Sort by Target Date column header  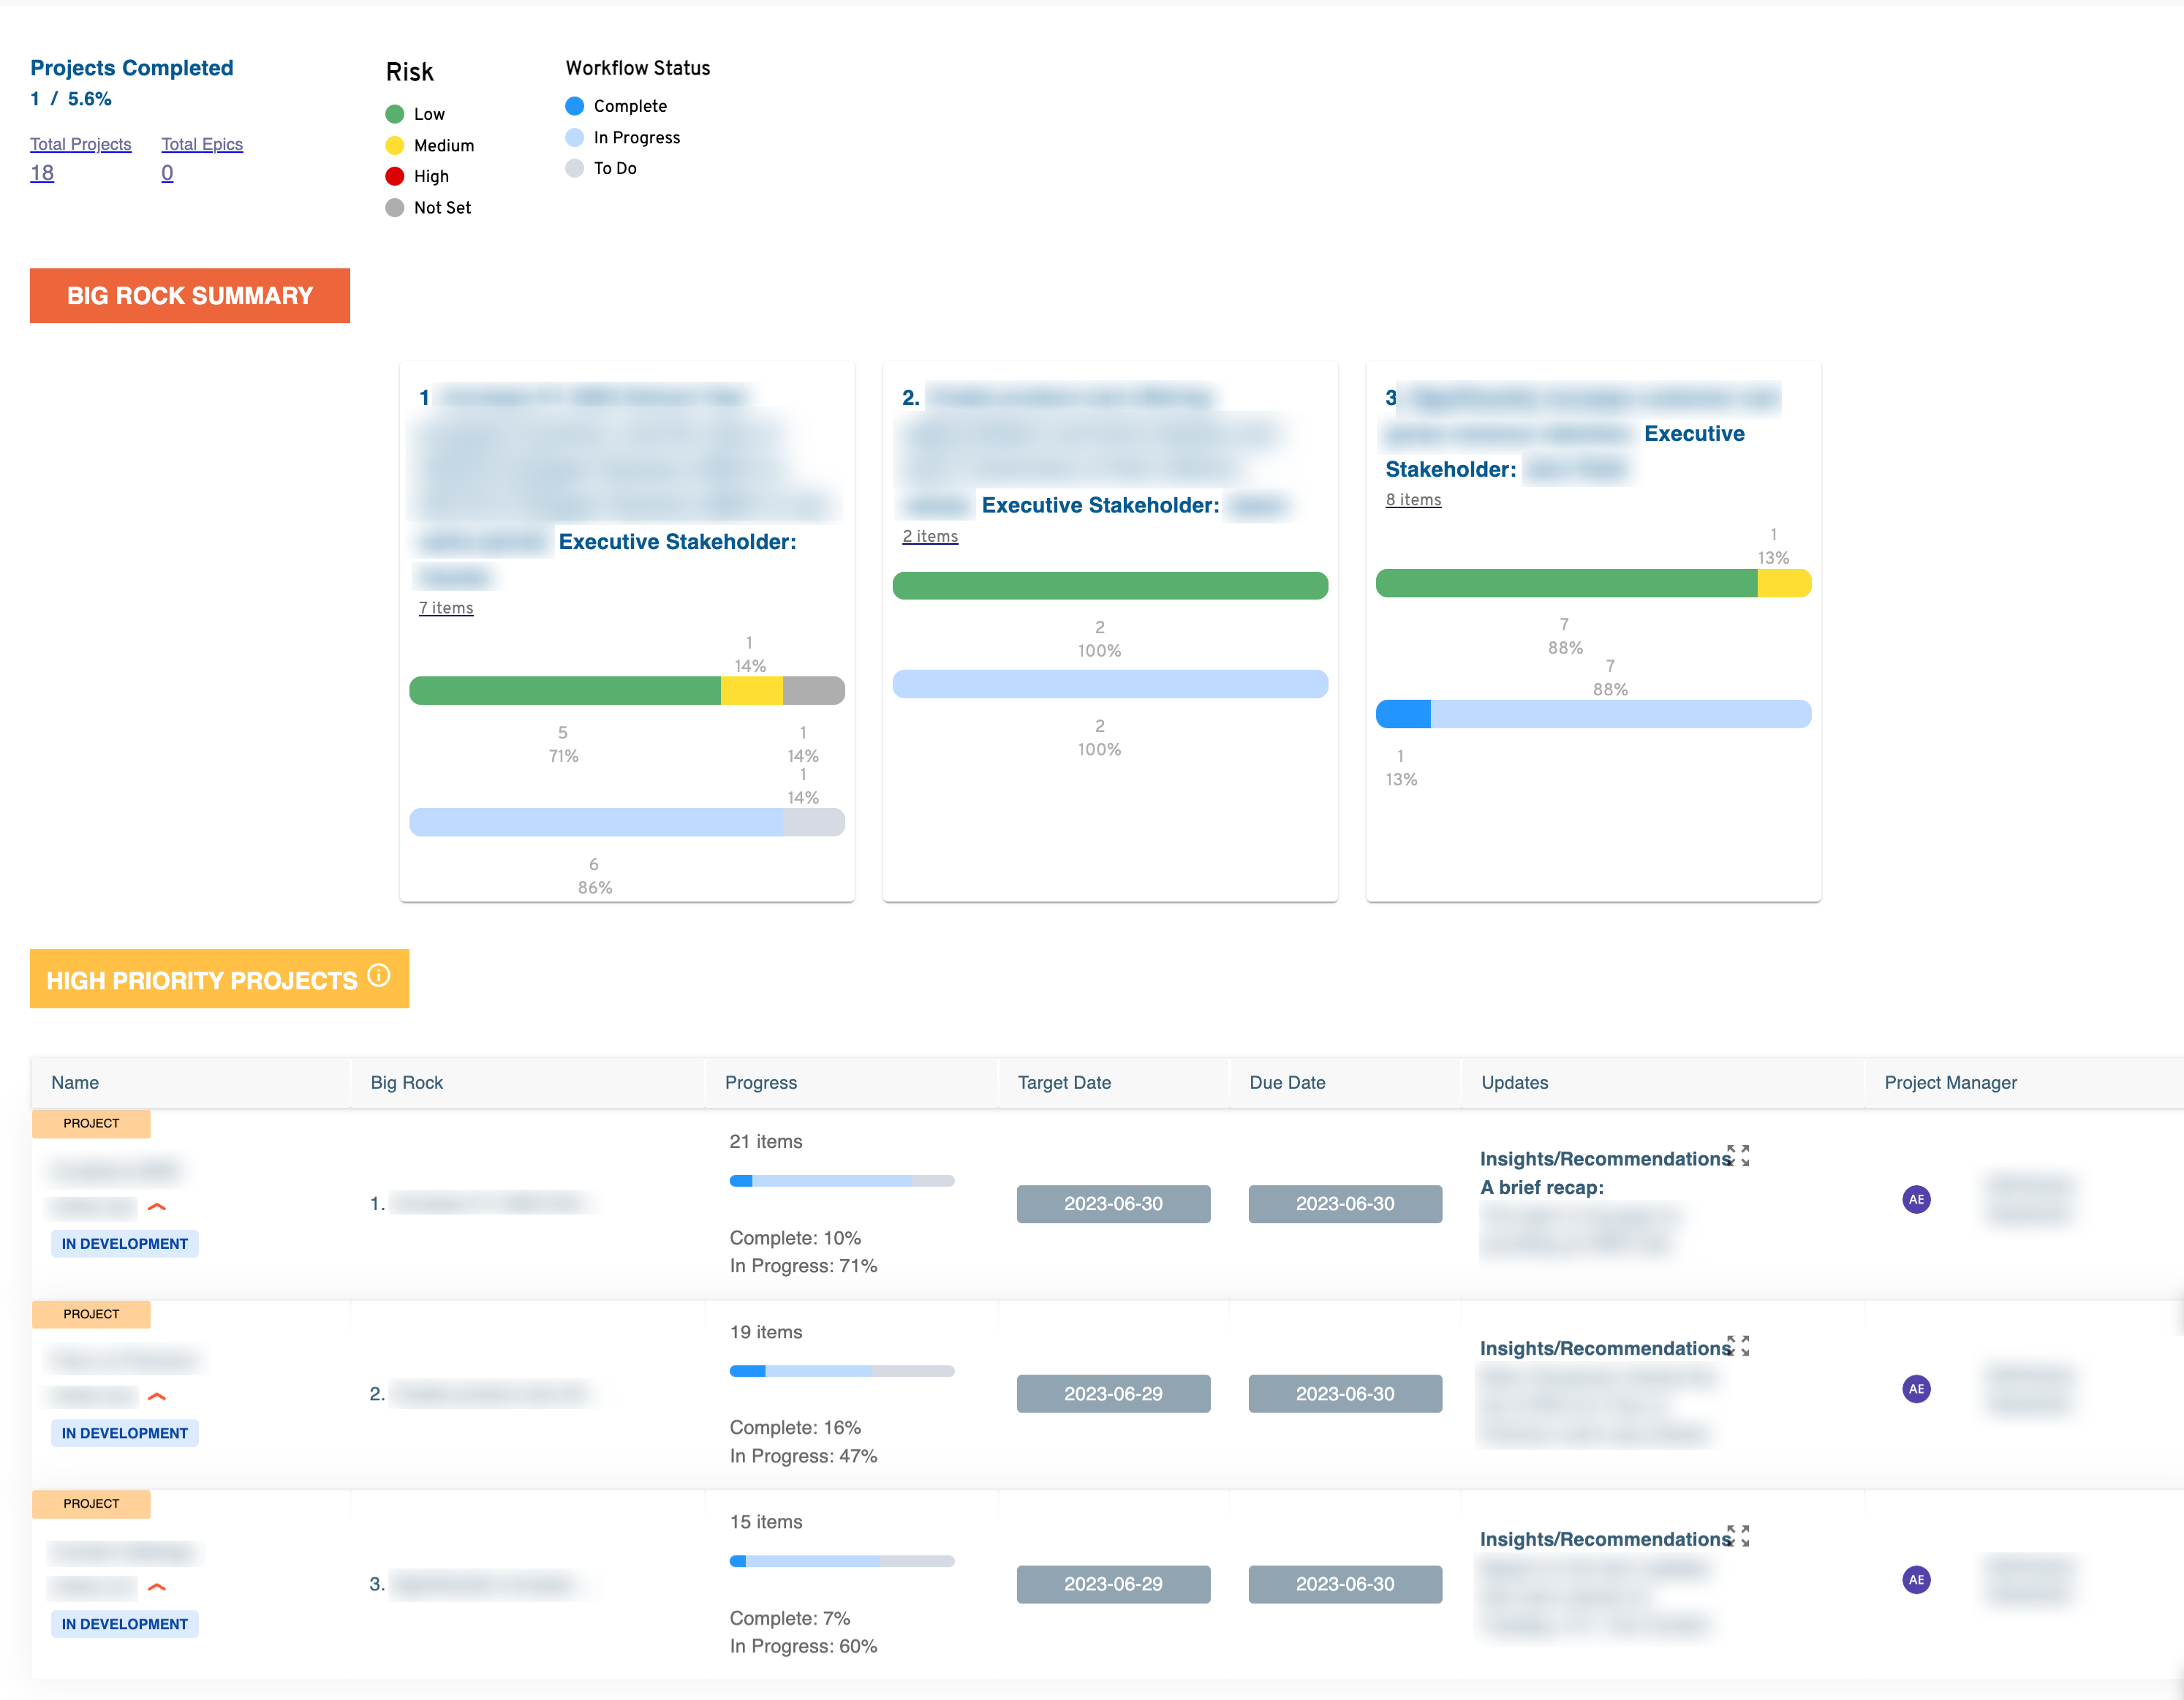coord(1064,1082)
